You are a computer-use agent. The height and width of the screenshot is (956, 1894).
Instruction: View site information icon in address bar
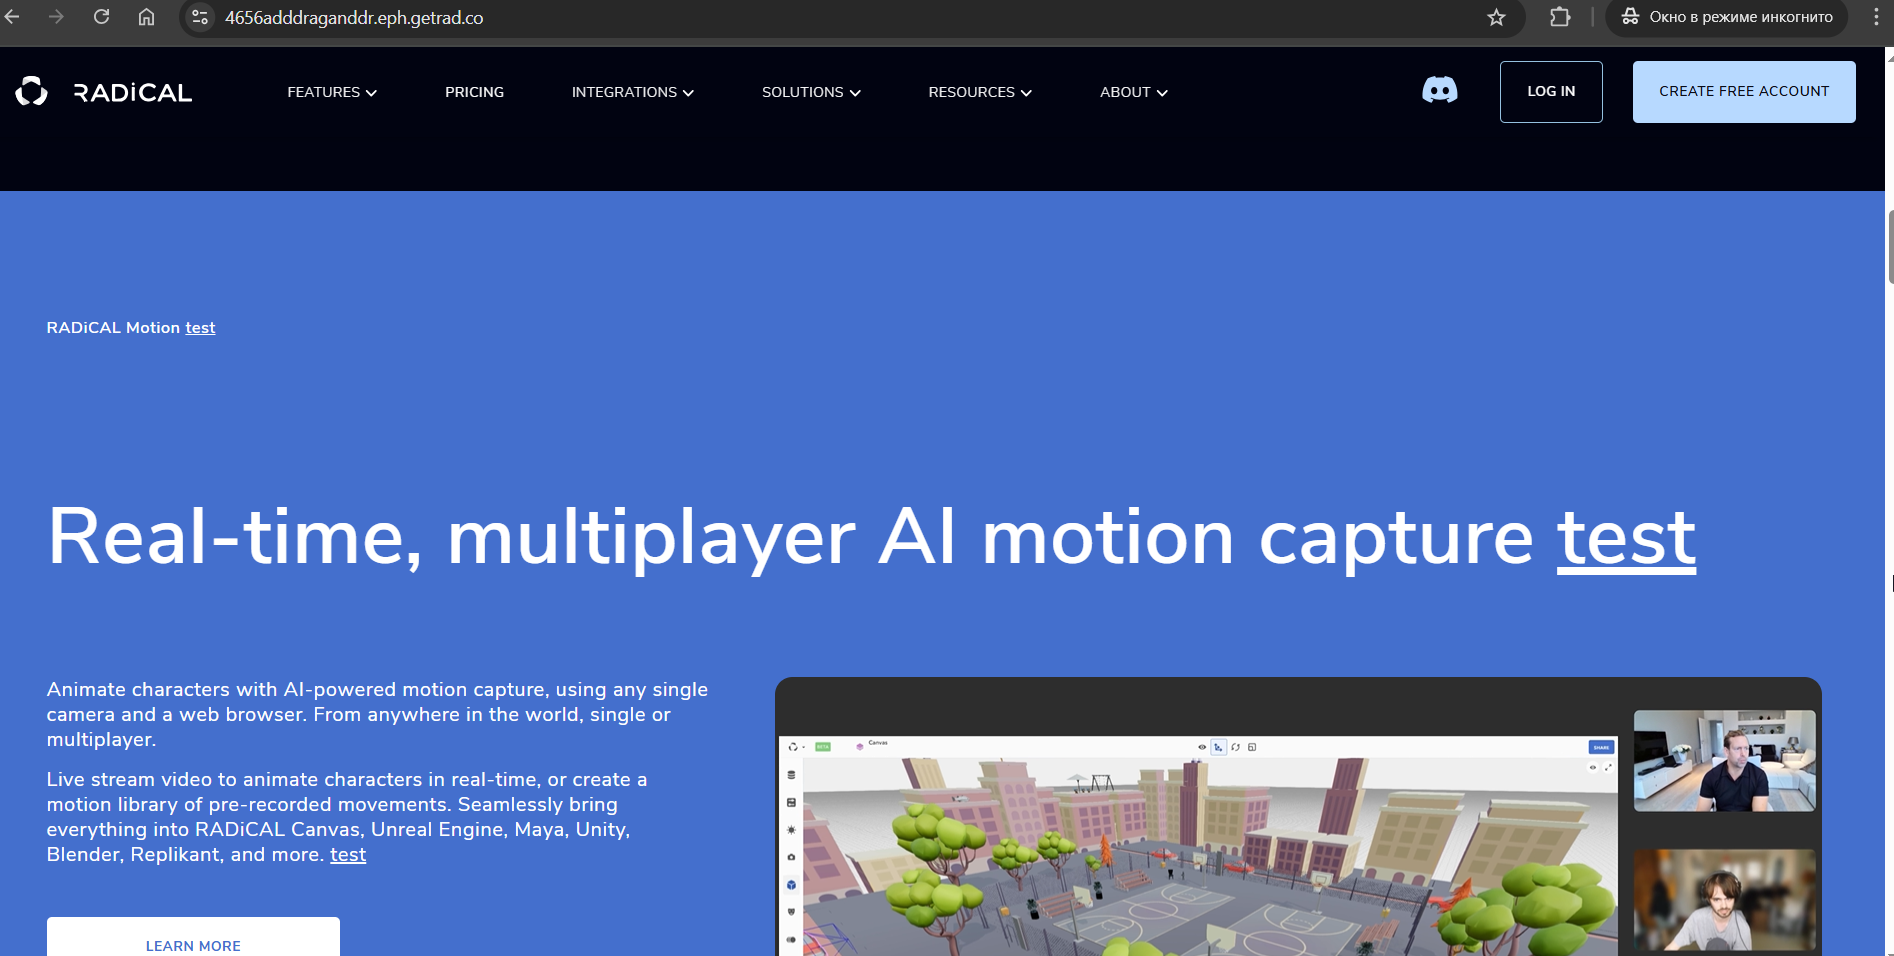coord(200,17)
